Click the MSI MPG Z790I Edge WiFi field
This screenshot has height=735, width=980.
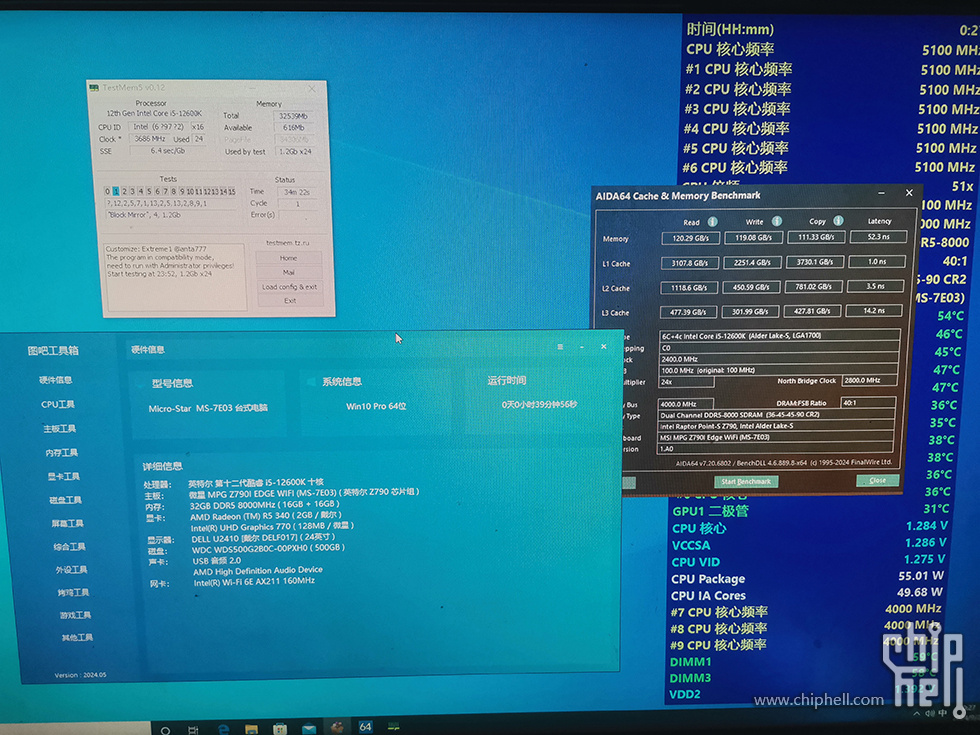click(x=776, y=438)
